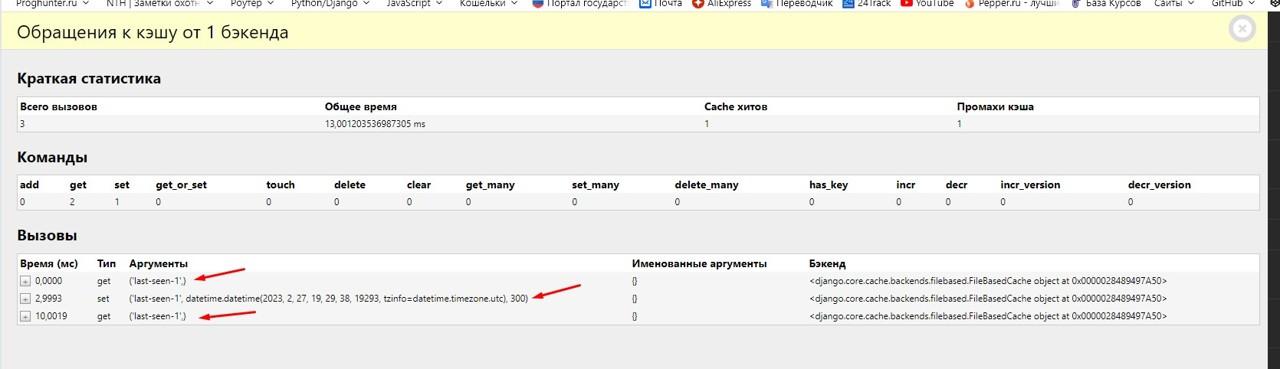Click the Краткая статистика heading
Screen dimensions: 1280x369
click(89, 78)
